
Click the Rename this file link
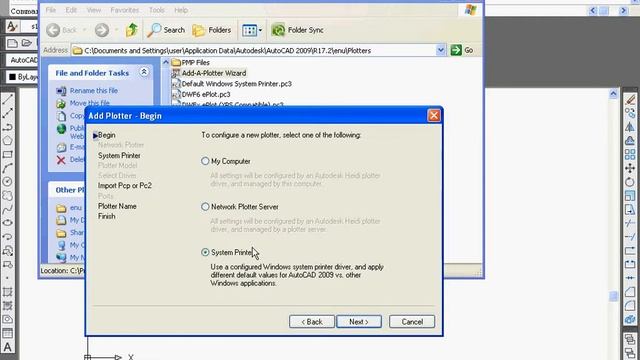[94, 91]
